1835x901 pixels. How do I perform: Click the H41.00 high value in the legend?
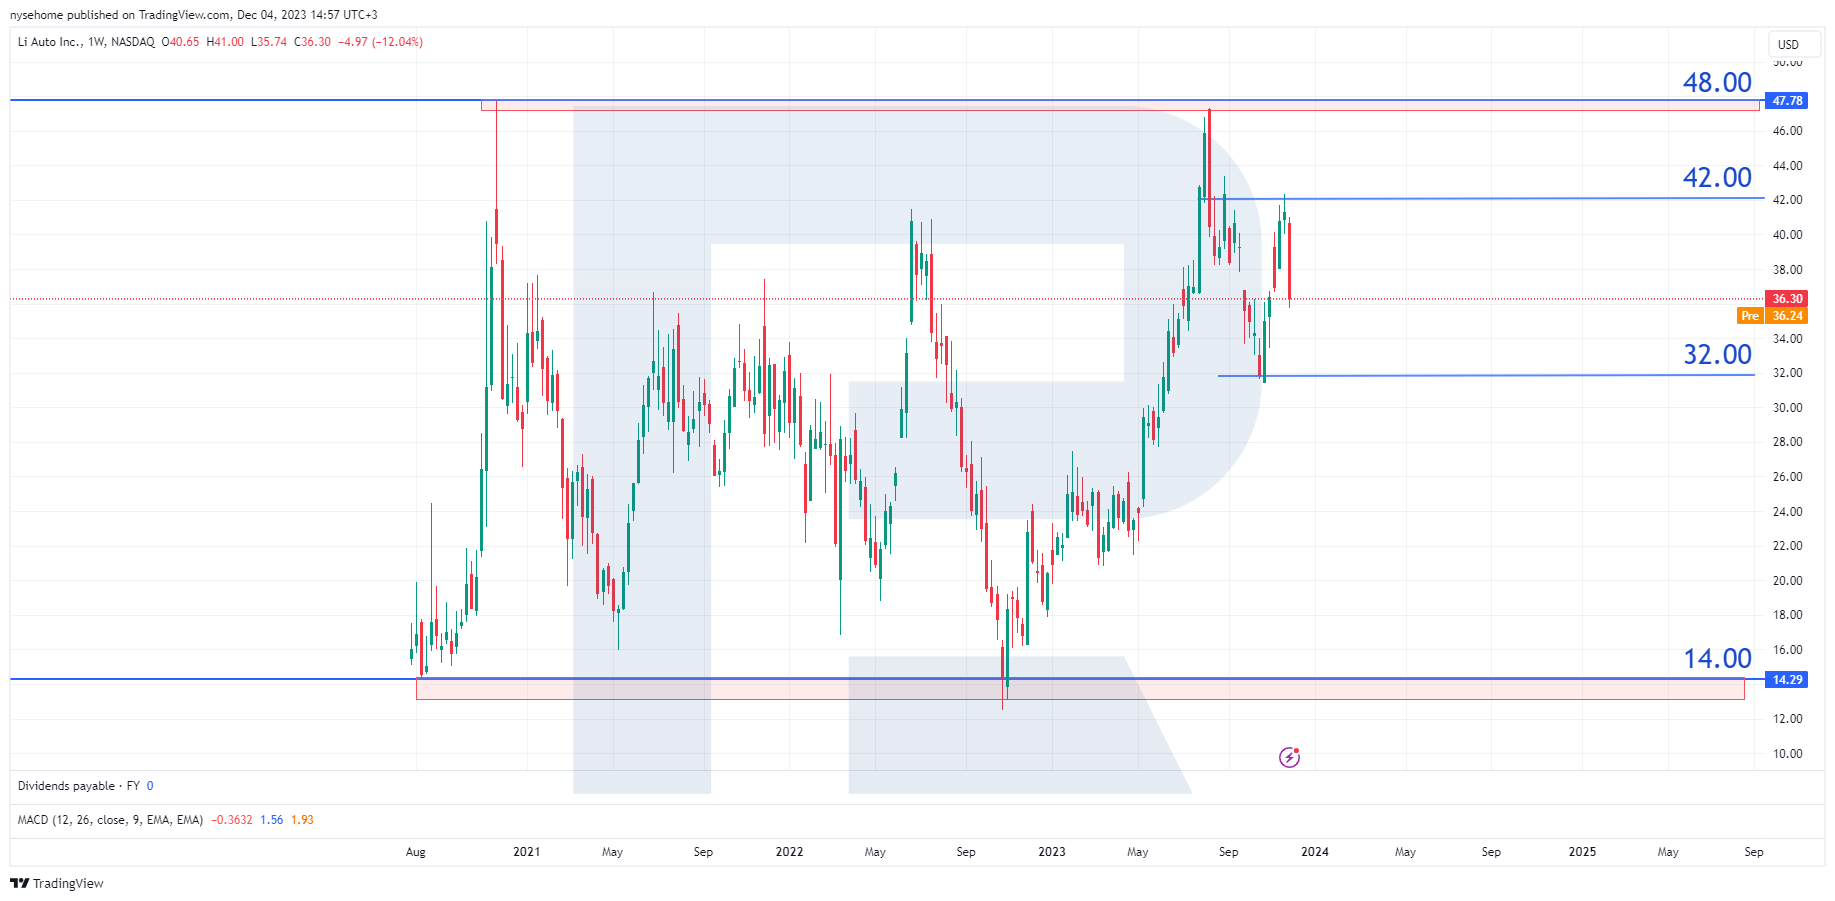point(225,42)
